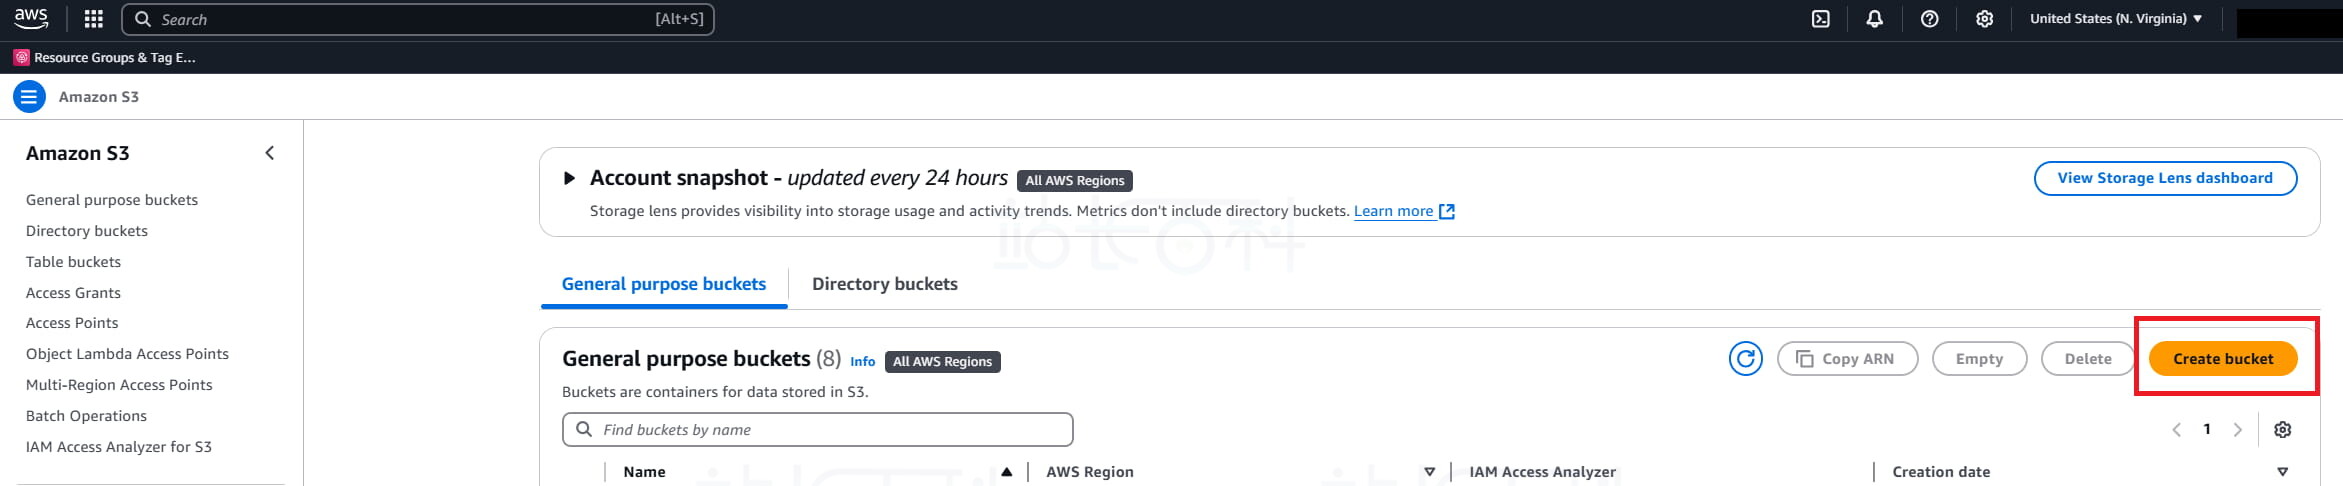2343x486 pixels.
Task: Open the Resource Groups & Tag Editor shortcut
Action: [105, 58]
